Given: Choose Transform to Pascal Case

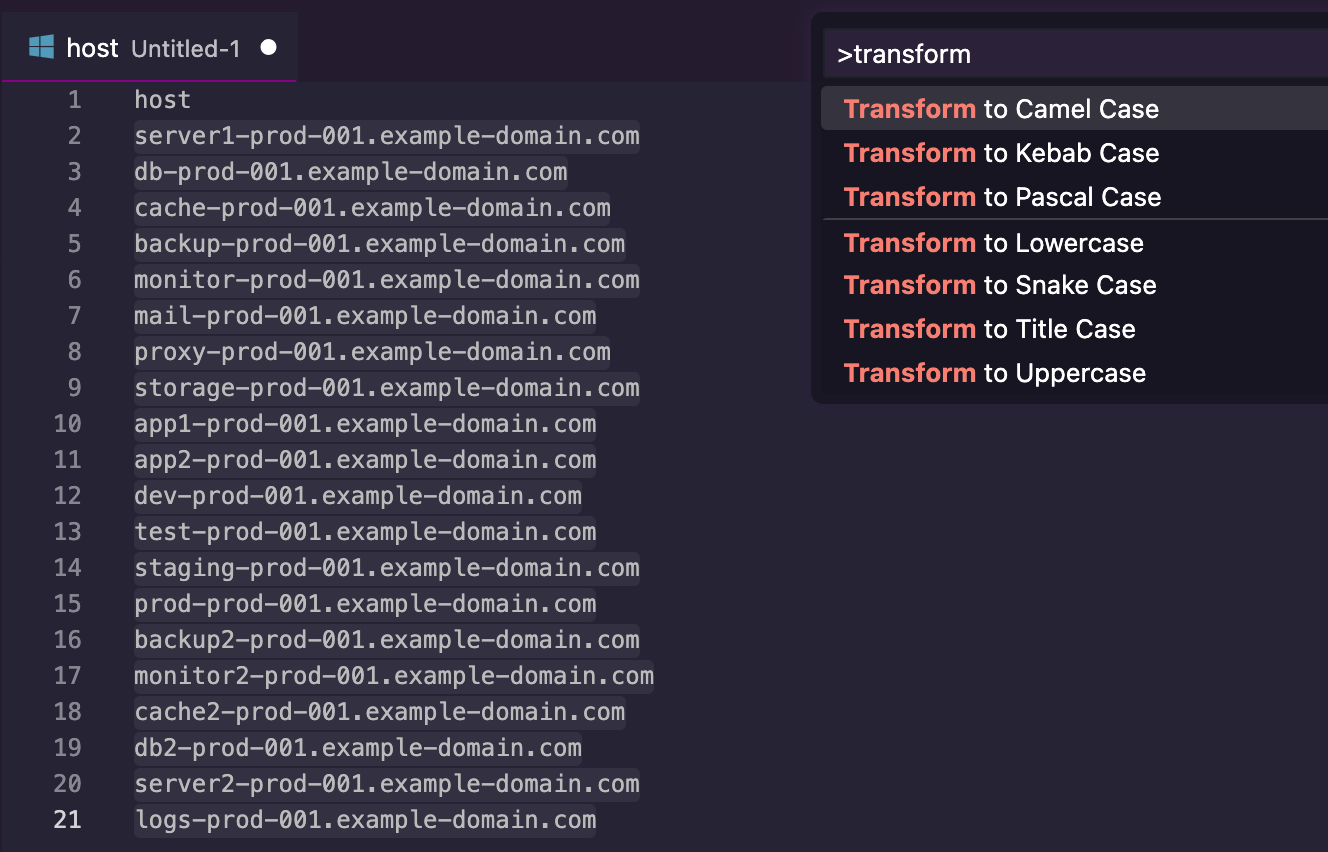Looking at the screenshot, I should click(1002, 197).
